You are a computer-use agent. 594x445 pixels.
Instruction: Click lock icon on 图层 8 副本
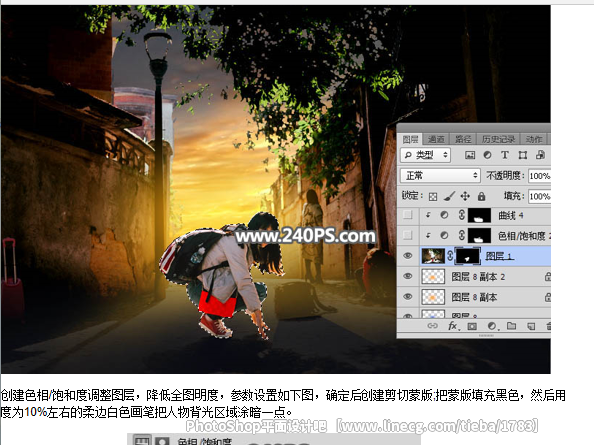pyautogui.click(x=548, y=297)
